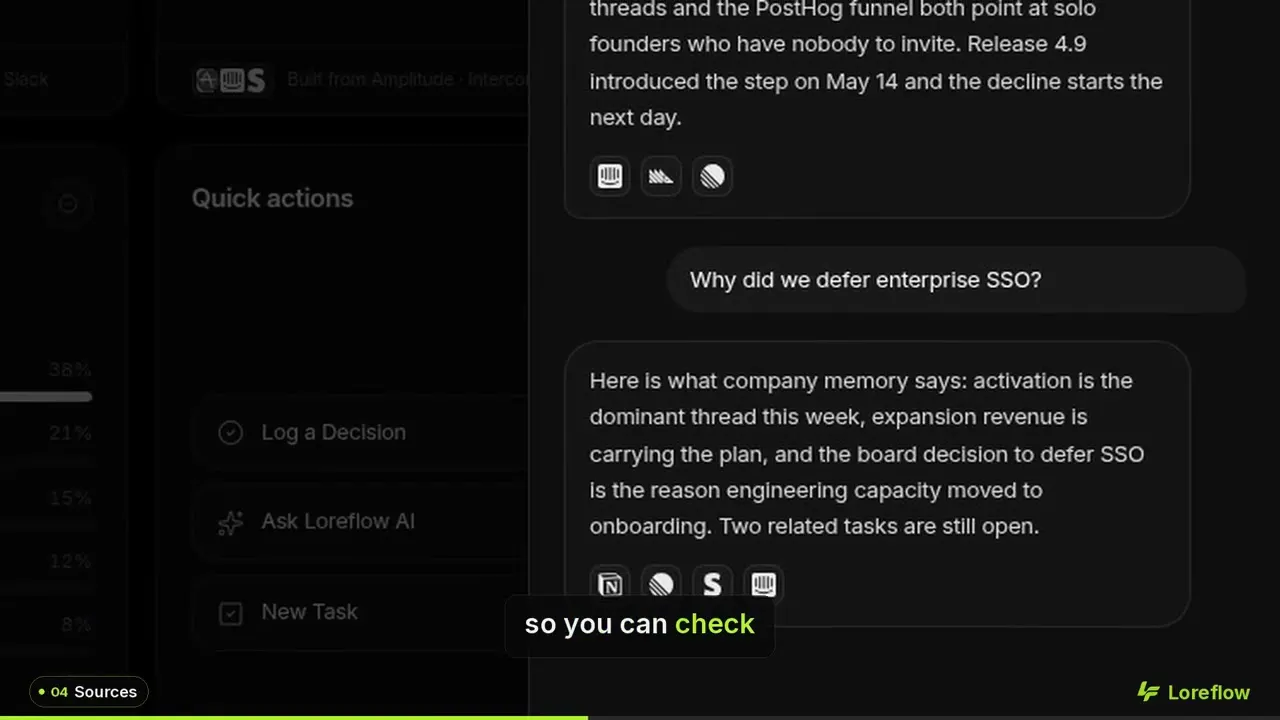
Task: Open Ask Loreflow AI quick action
Action: tap(360, 522)
